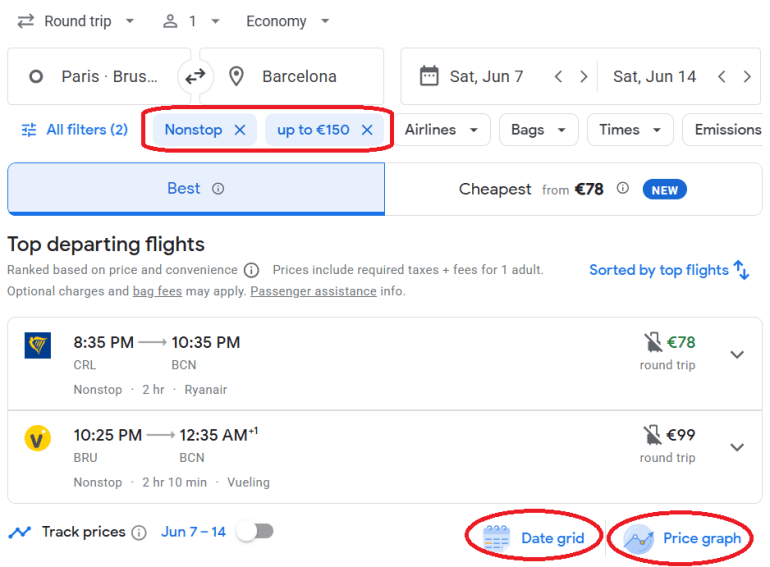This screenshot has width=770, height=567.
Task: Click the Barcelona destination field
Action: click(299, 76)
